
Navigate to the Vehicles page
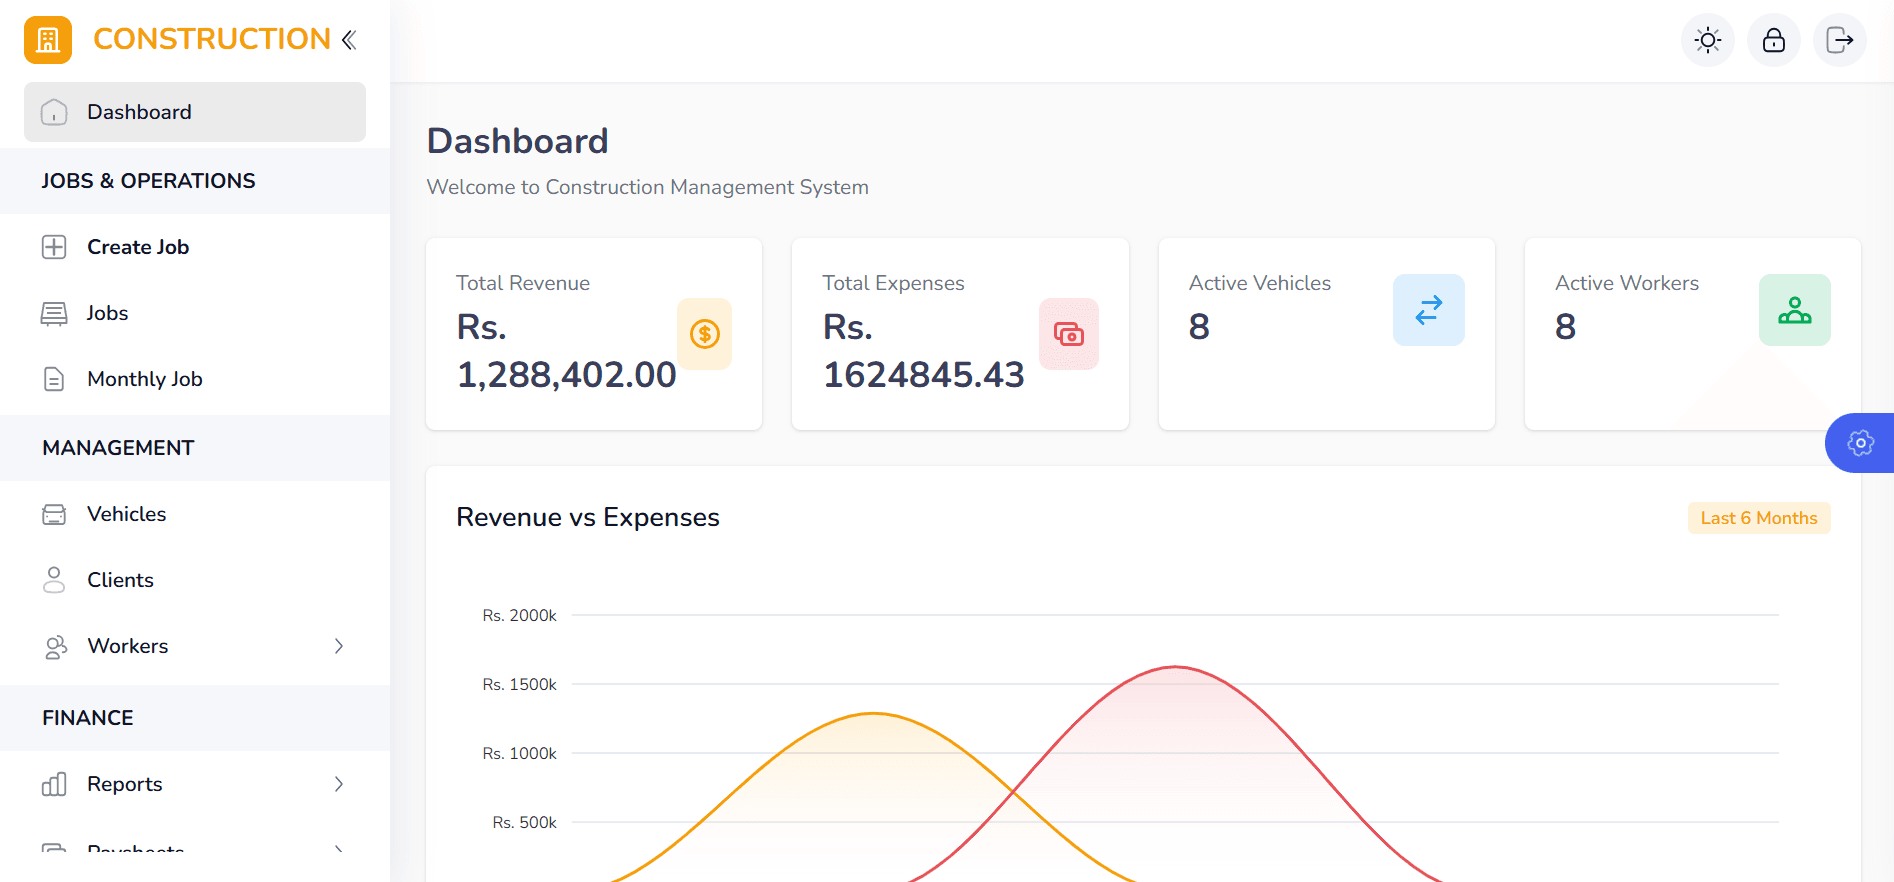point(195,514)
